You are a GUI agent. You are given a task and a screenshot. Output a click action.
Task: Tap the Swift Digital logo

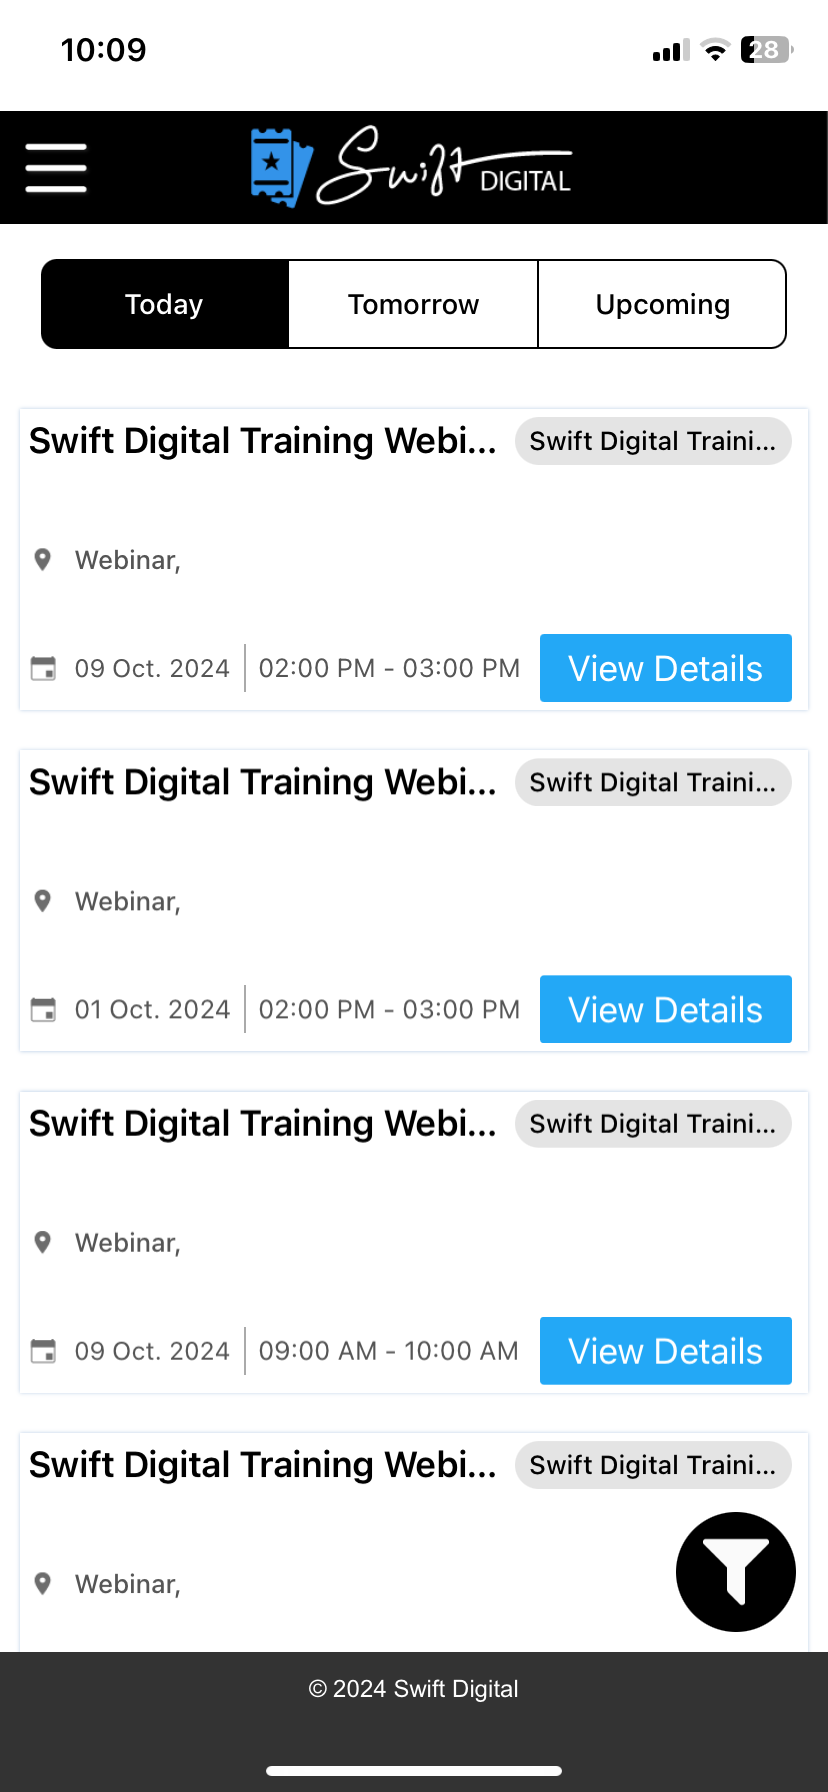[x=410, y=167]
